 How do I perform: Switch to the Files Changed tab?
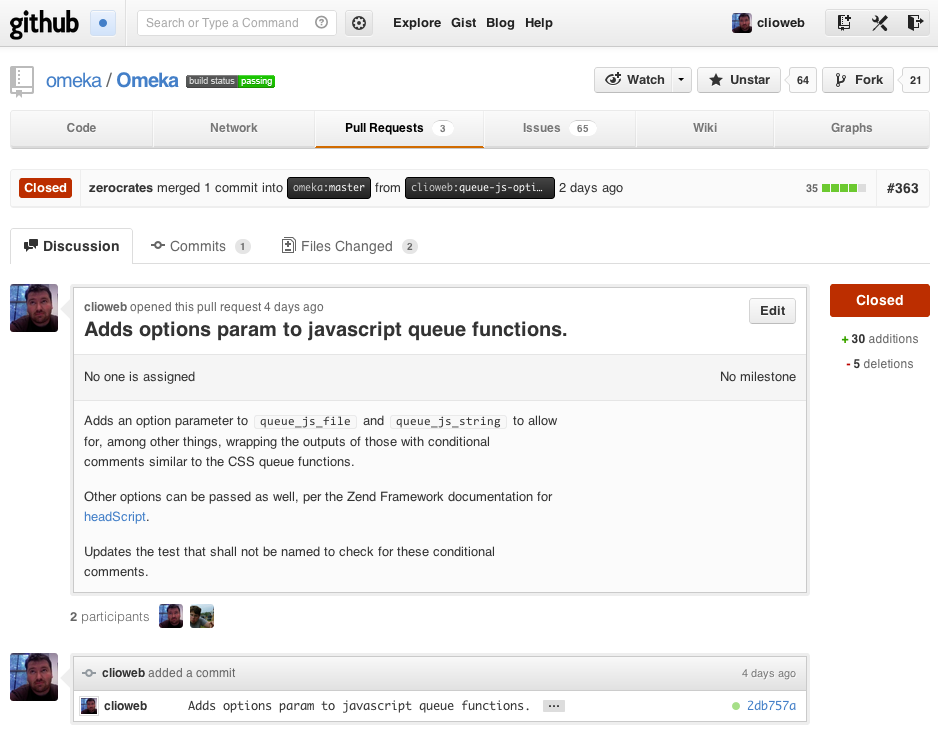pos(349,246)
